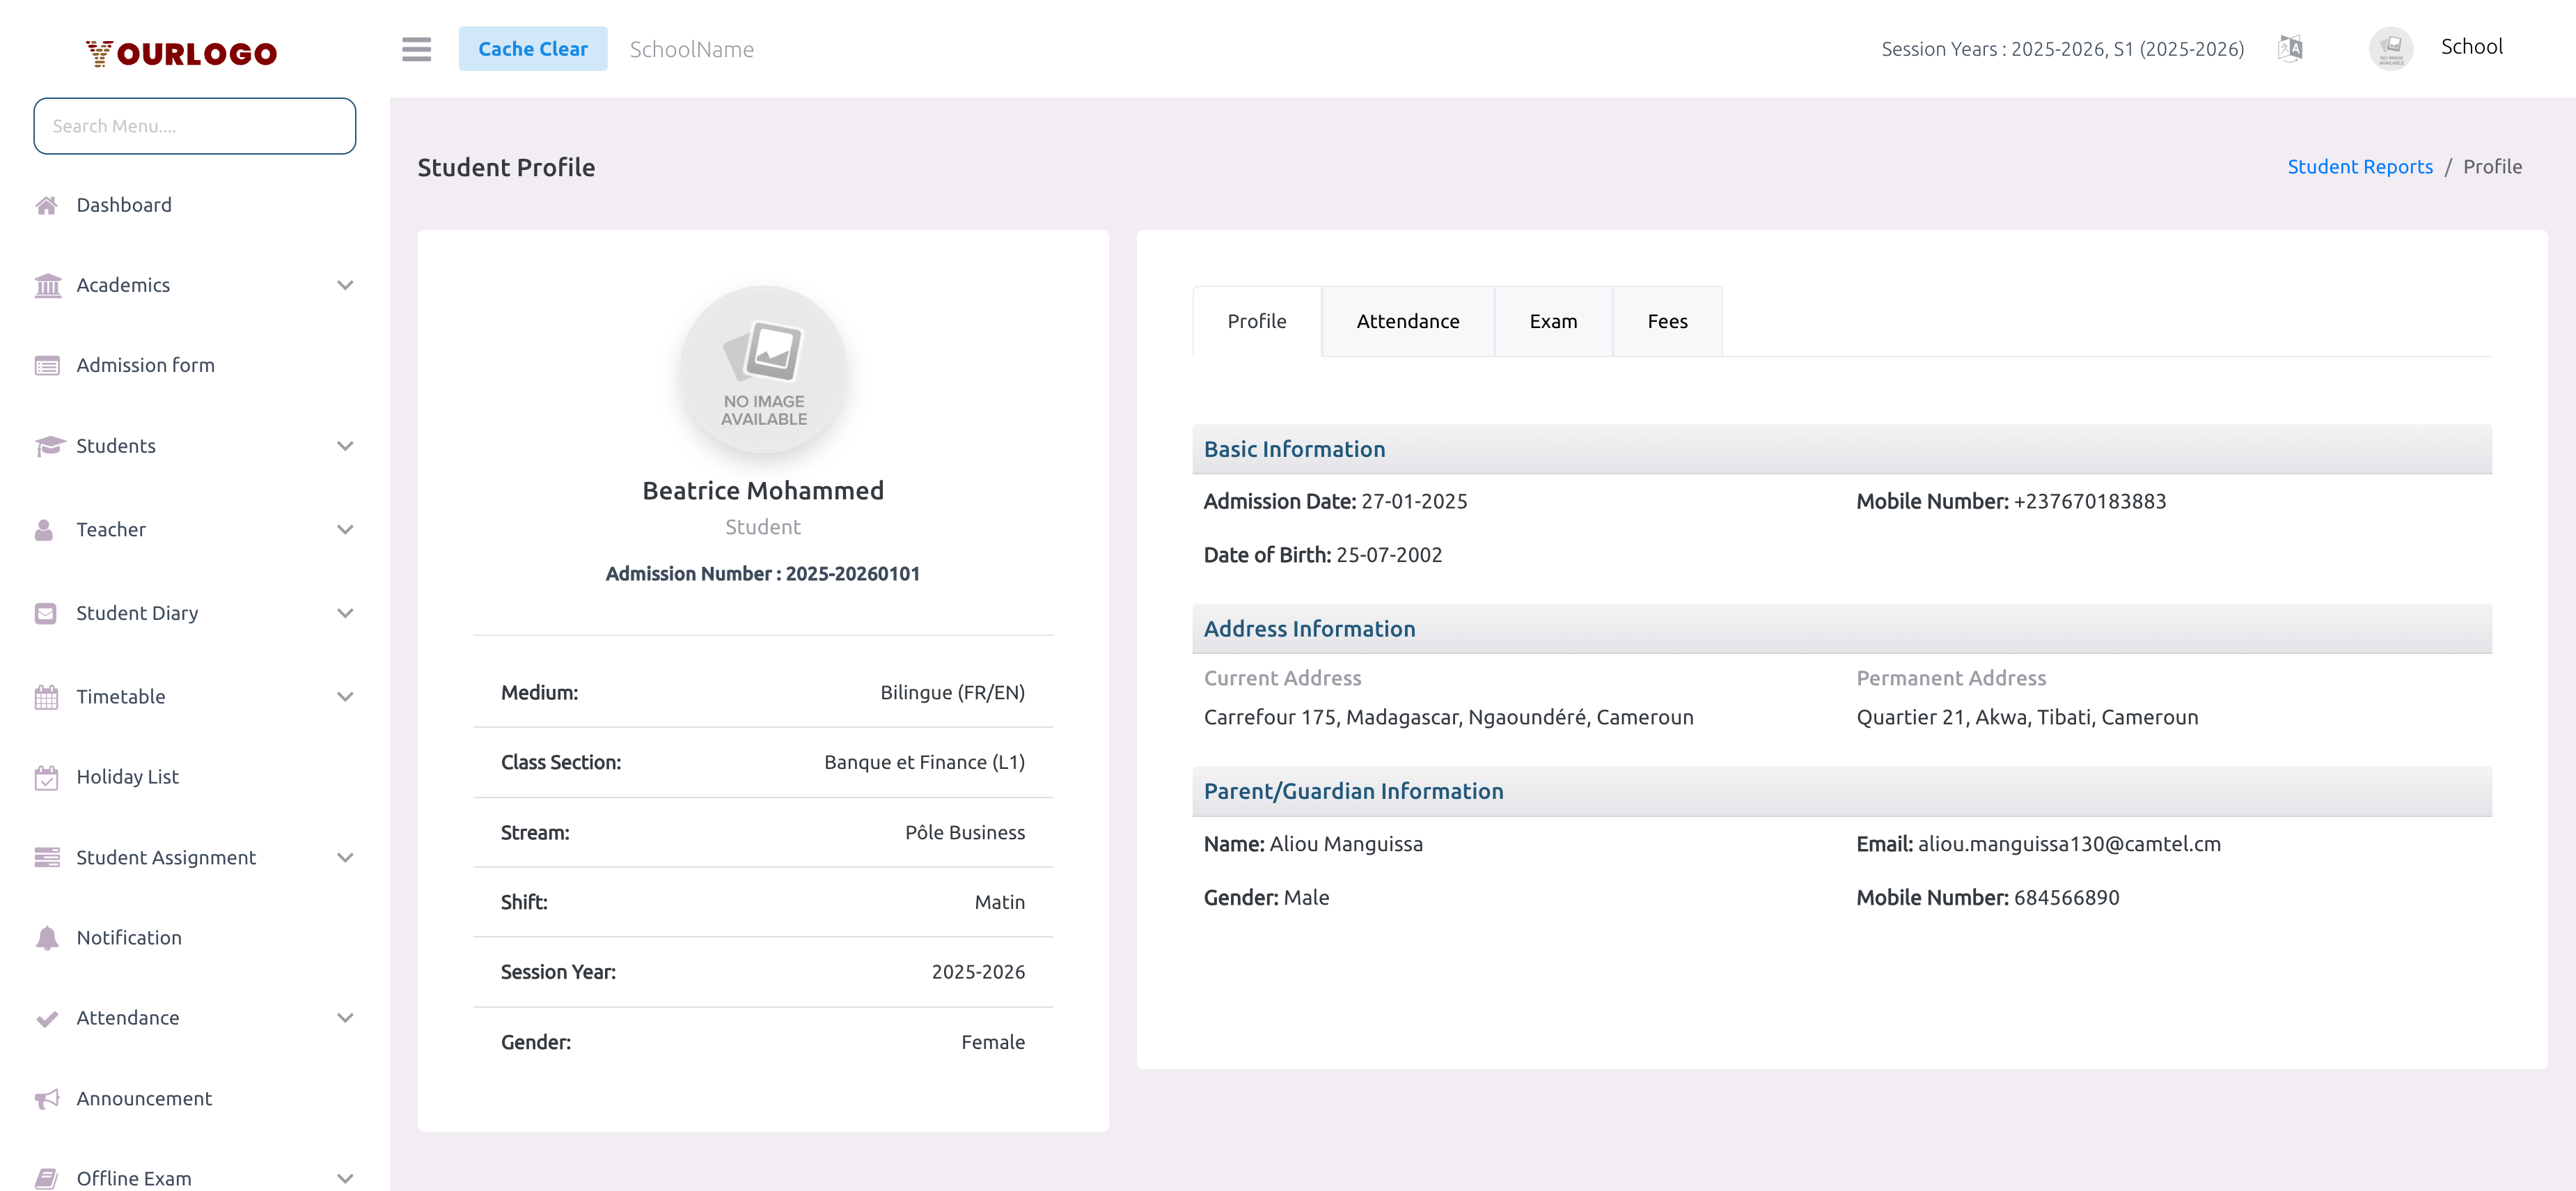The width and height of the screenshot is (2576, 1191).
Task: Expand the Student Diary section
Action: tap(345, 613)
